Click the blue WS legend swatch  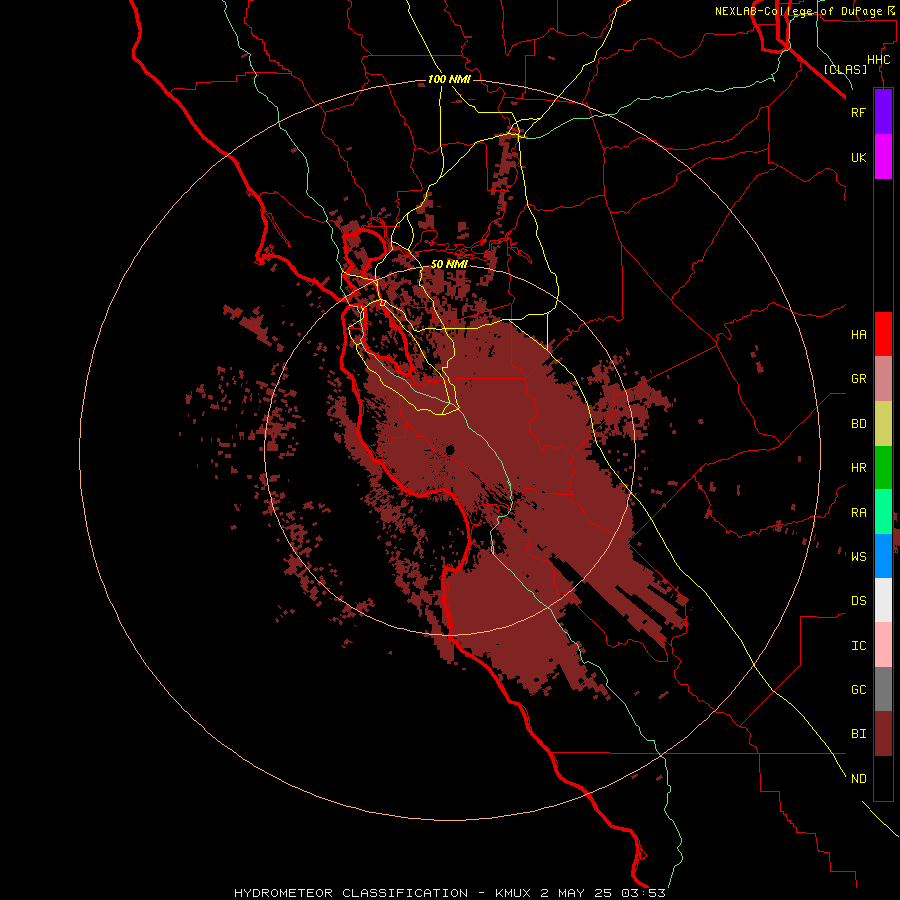coord(883,556)
